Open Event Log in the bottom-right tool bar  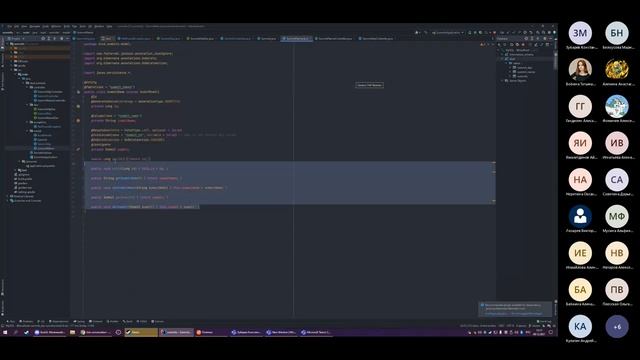point(543,321)
